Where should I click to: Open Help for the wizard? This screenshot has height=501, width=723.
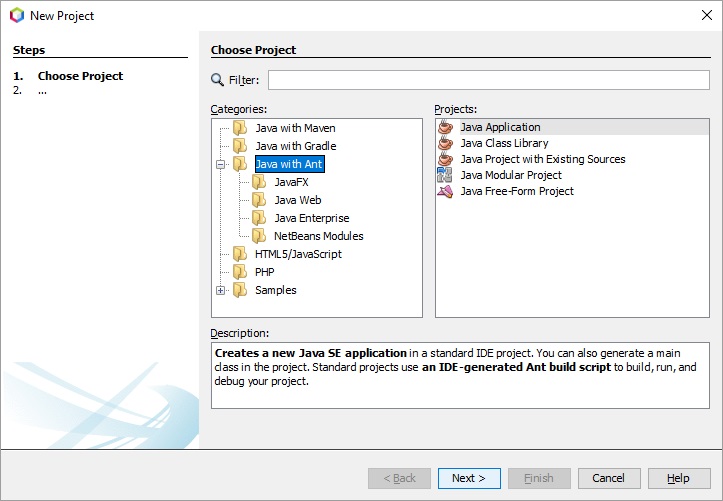pyautogui.click(x=679, y=478)
